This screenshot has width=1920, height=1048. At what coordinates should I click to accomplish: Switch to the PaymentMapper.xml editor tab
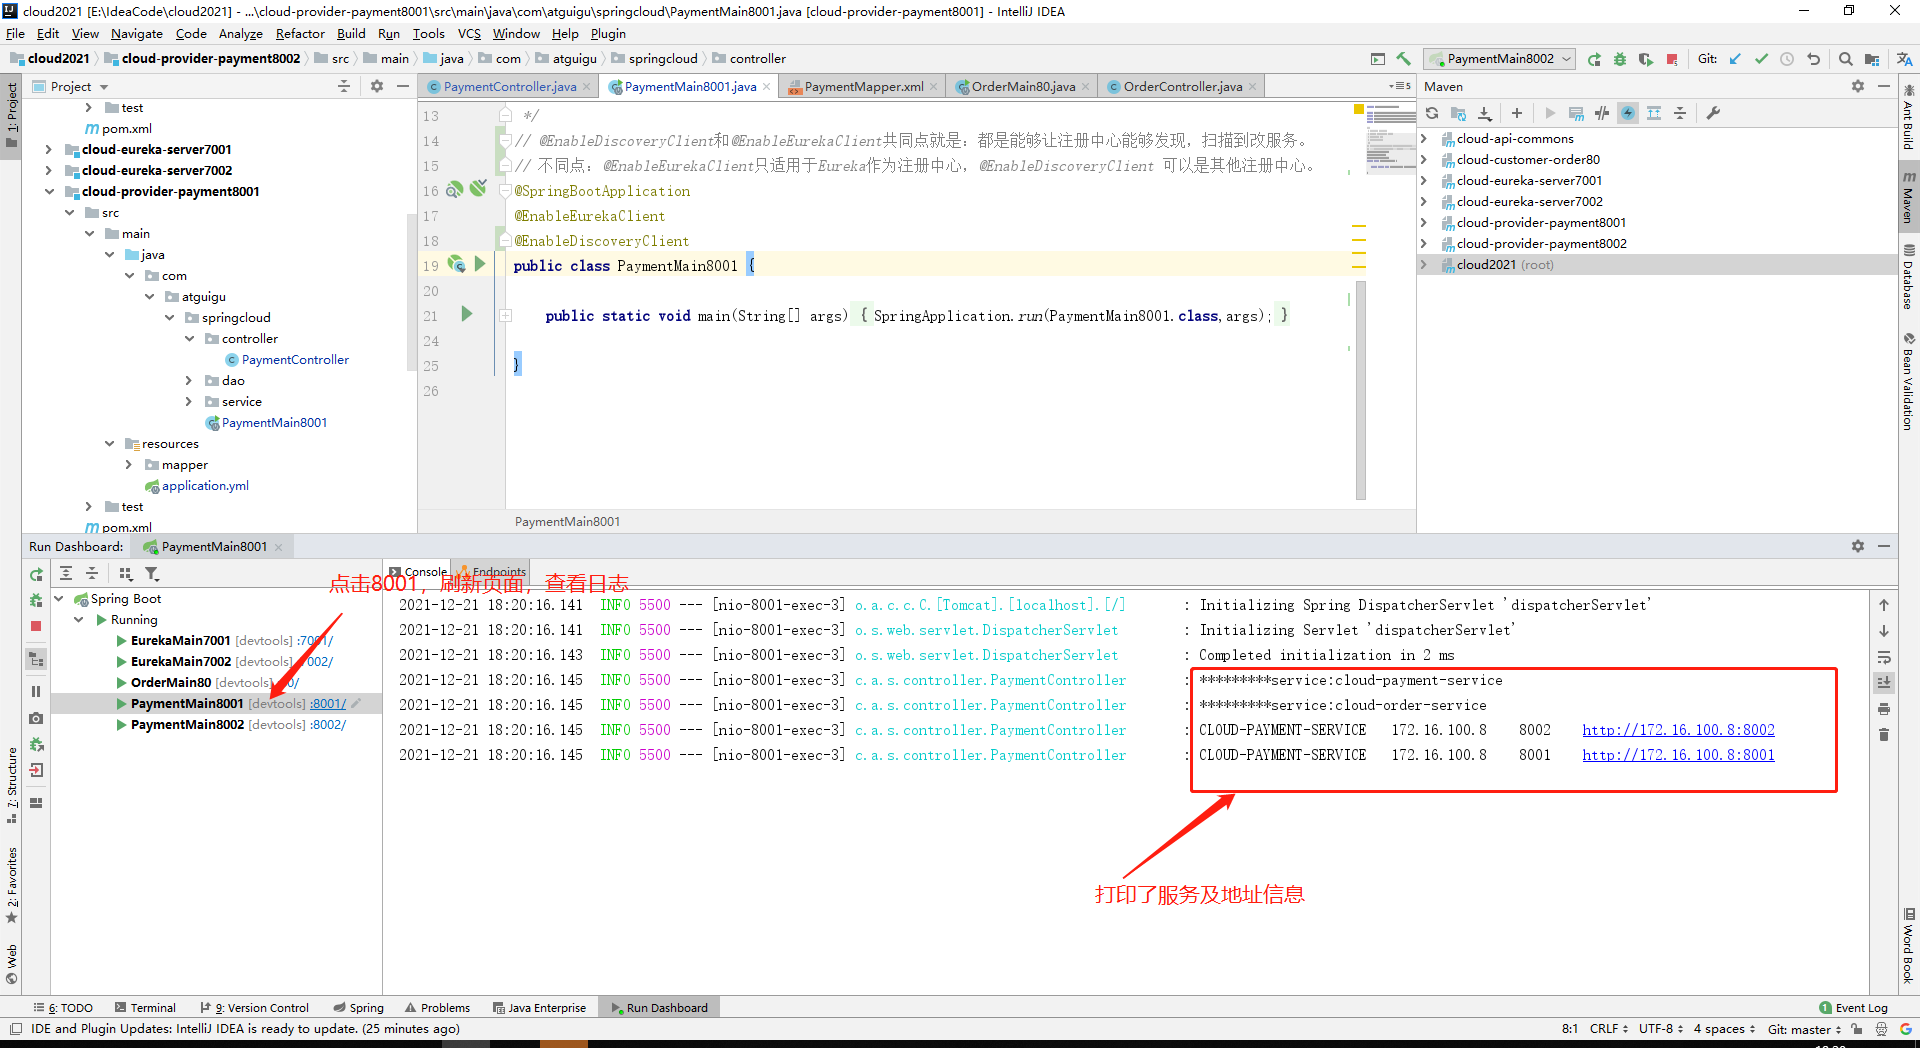[x=864, y=87]
